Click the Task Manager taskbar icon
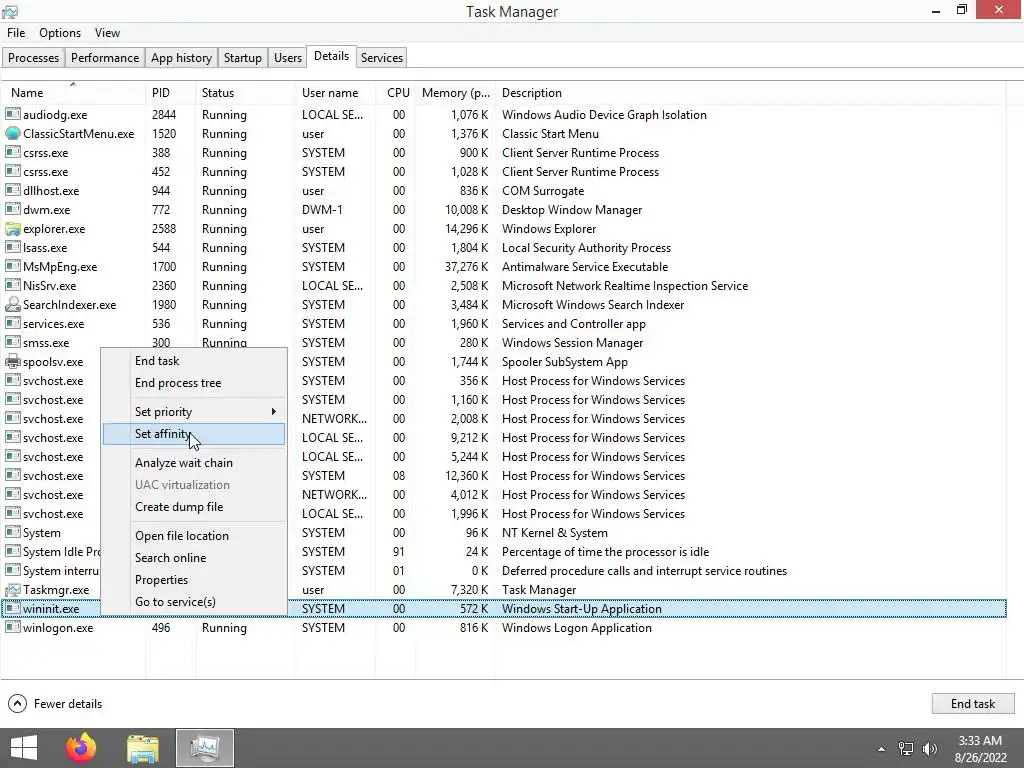Screen dimensions: 1024x768 [205, 748]
